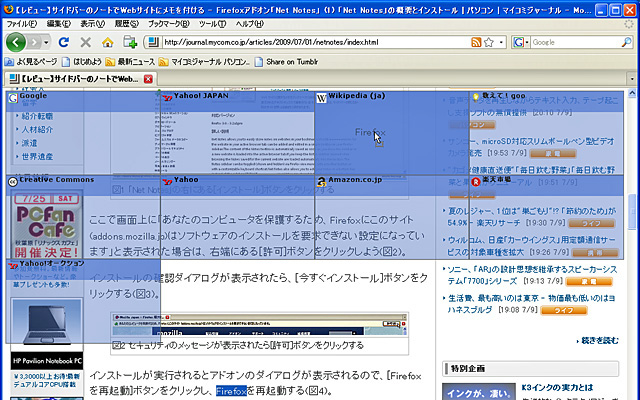Screen dimensions: 640x400
Task: Open the 編集 menu
Action: (x=59, y=24)
